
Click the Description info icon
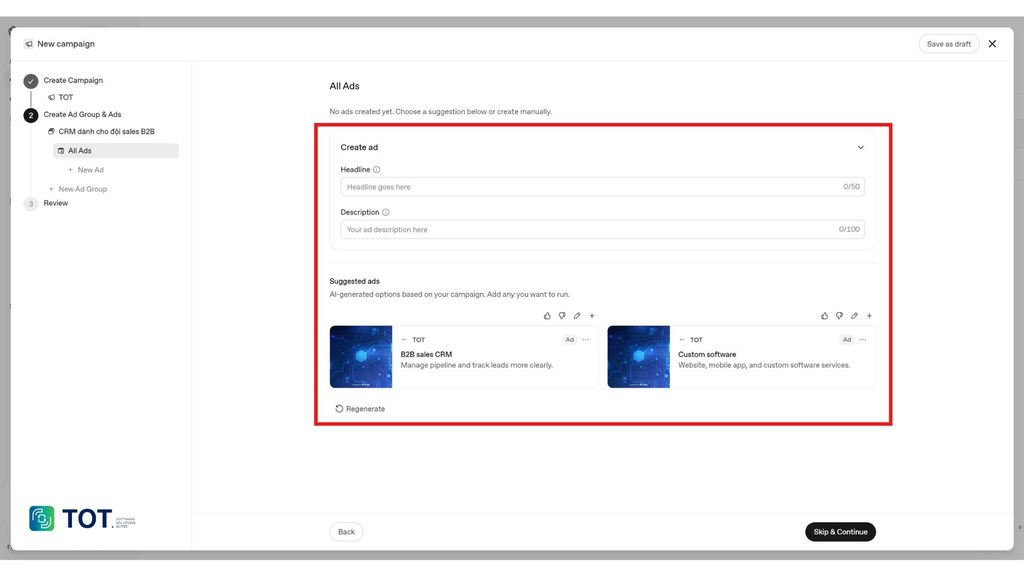(x=385, y=212)
